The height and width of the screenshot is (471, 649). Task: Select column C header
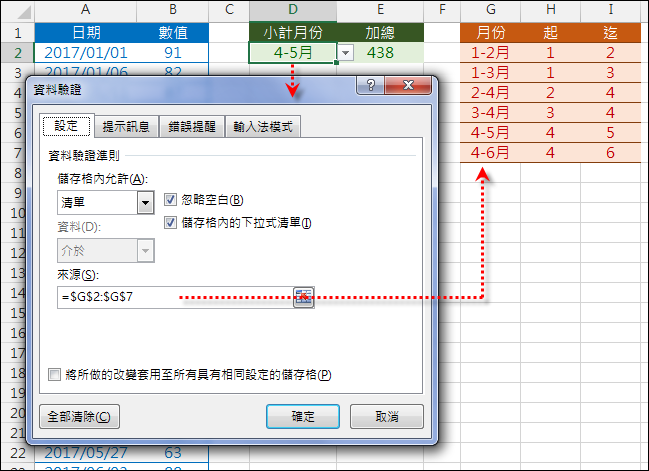(x=229, y=10)
